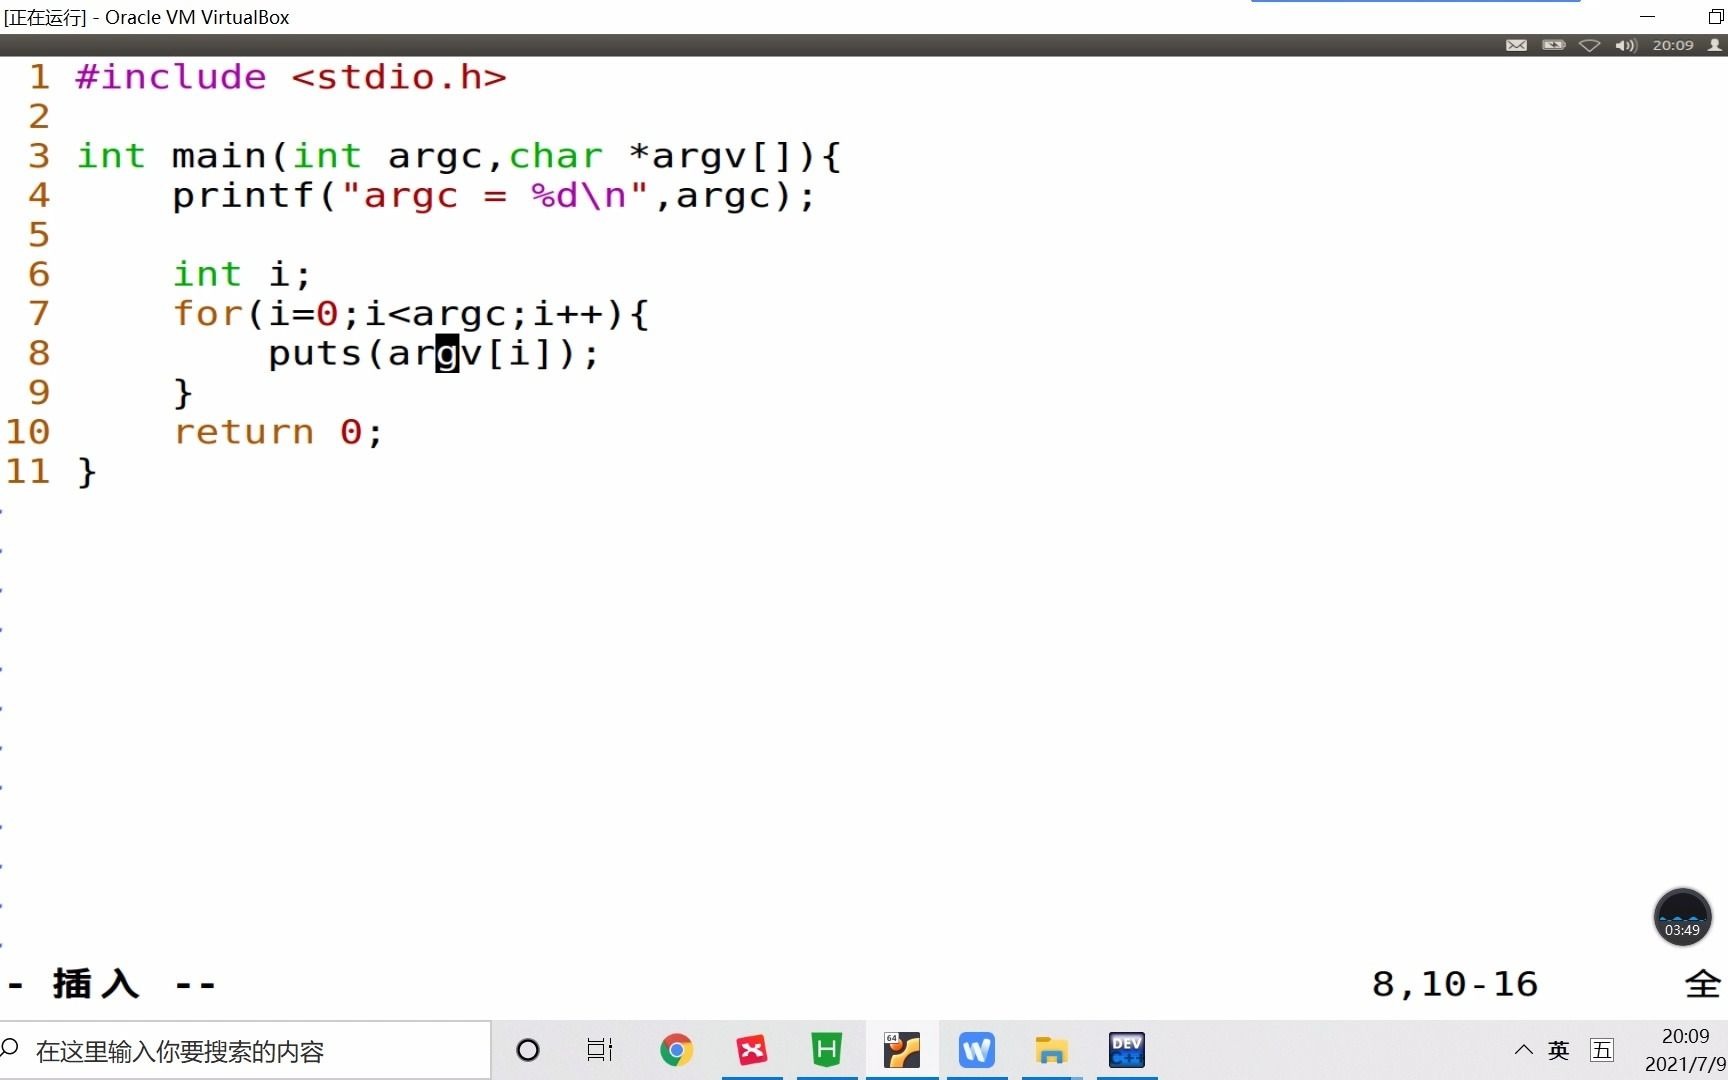This screenshot has width=1728, height=1080.
Task: Click the closing brace on line 11
Action: coord(87,471)
